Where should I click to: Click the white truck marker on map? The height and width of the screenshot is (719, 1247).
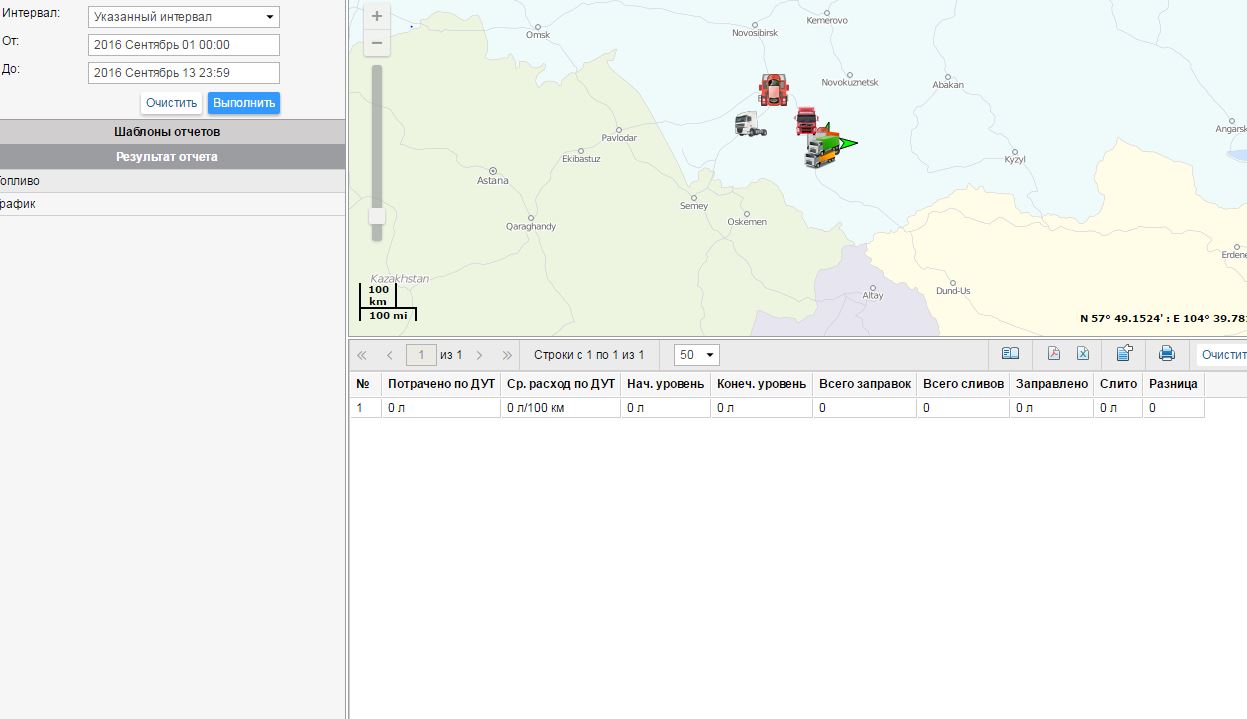(x=749, y=125)
